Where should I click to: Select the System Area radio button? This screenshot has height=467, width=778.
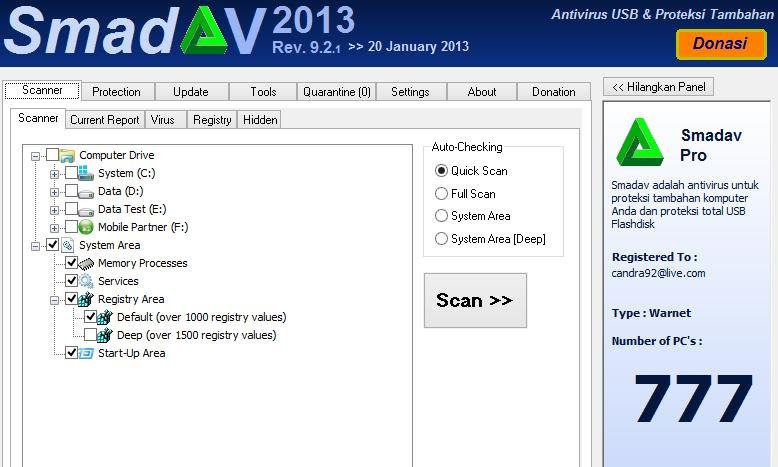[441, 216]
